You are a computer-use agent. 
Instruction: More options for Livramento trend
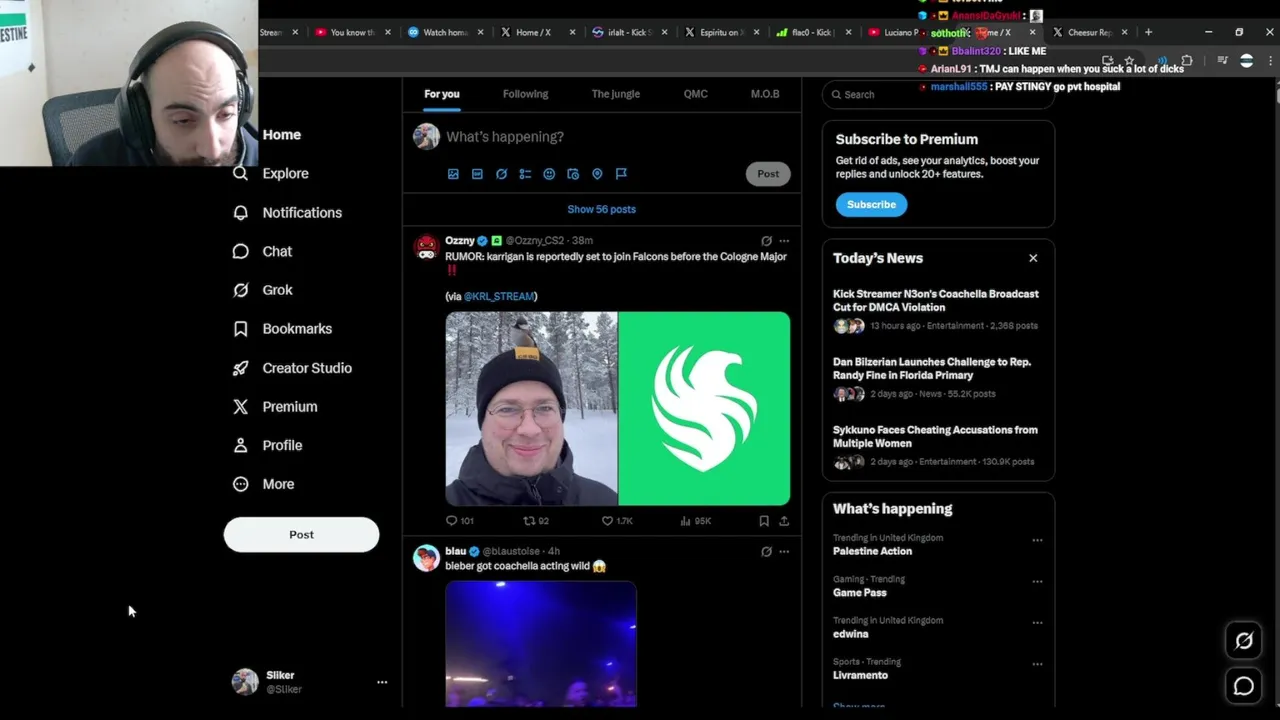1037,664
